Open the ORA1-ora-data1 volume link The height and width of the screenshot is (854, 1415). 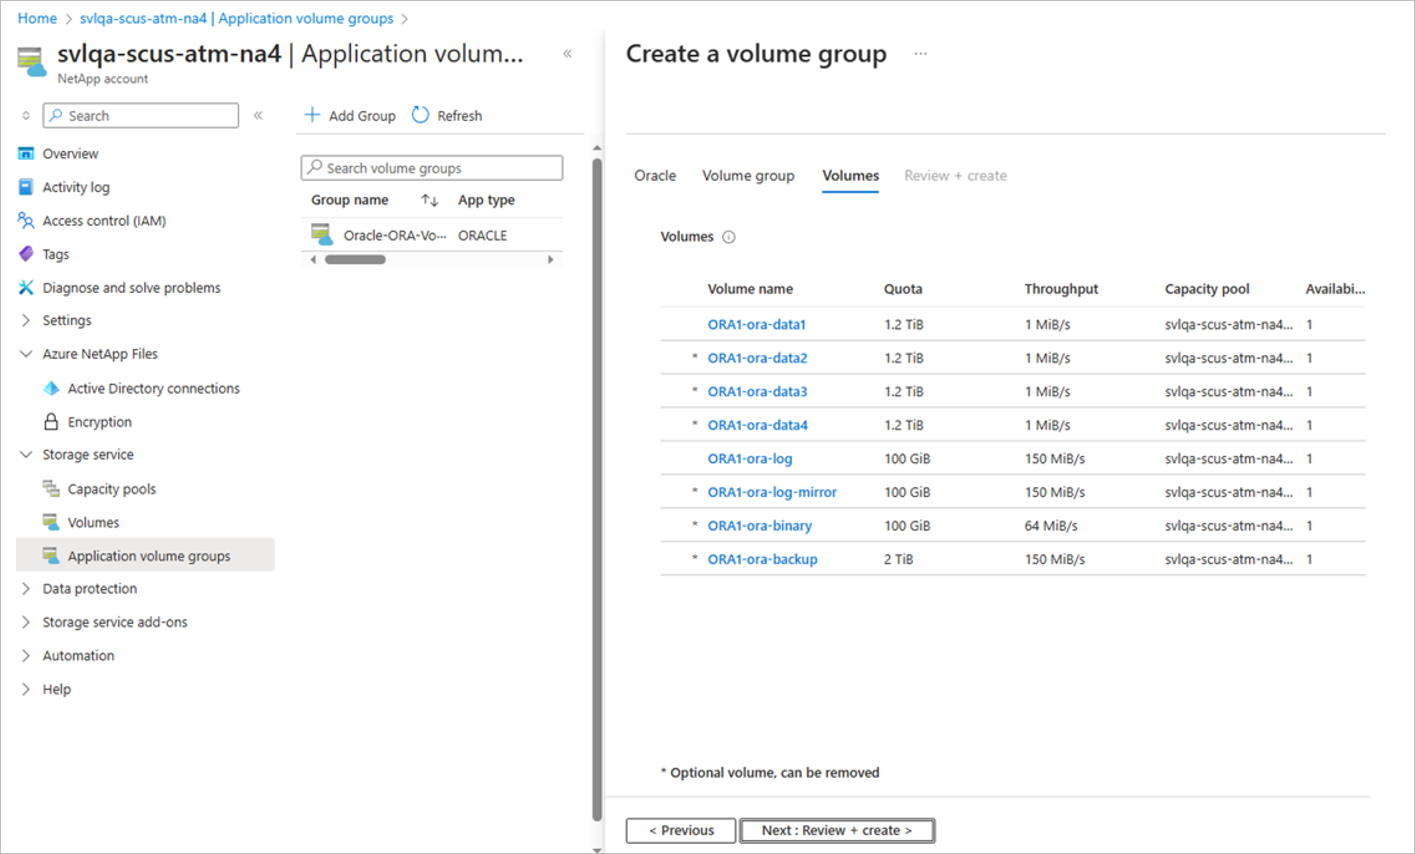click(757, 324)
